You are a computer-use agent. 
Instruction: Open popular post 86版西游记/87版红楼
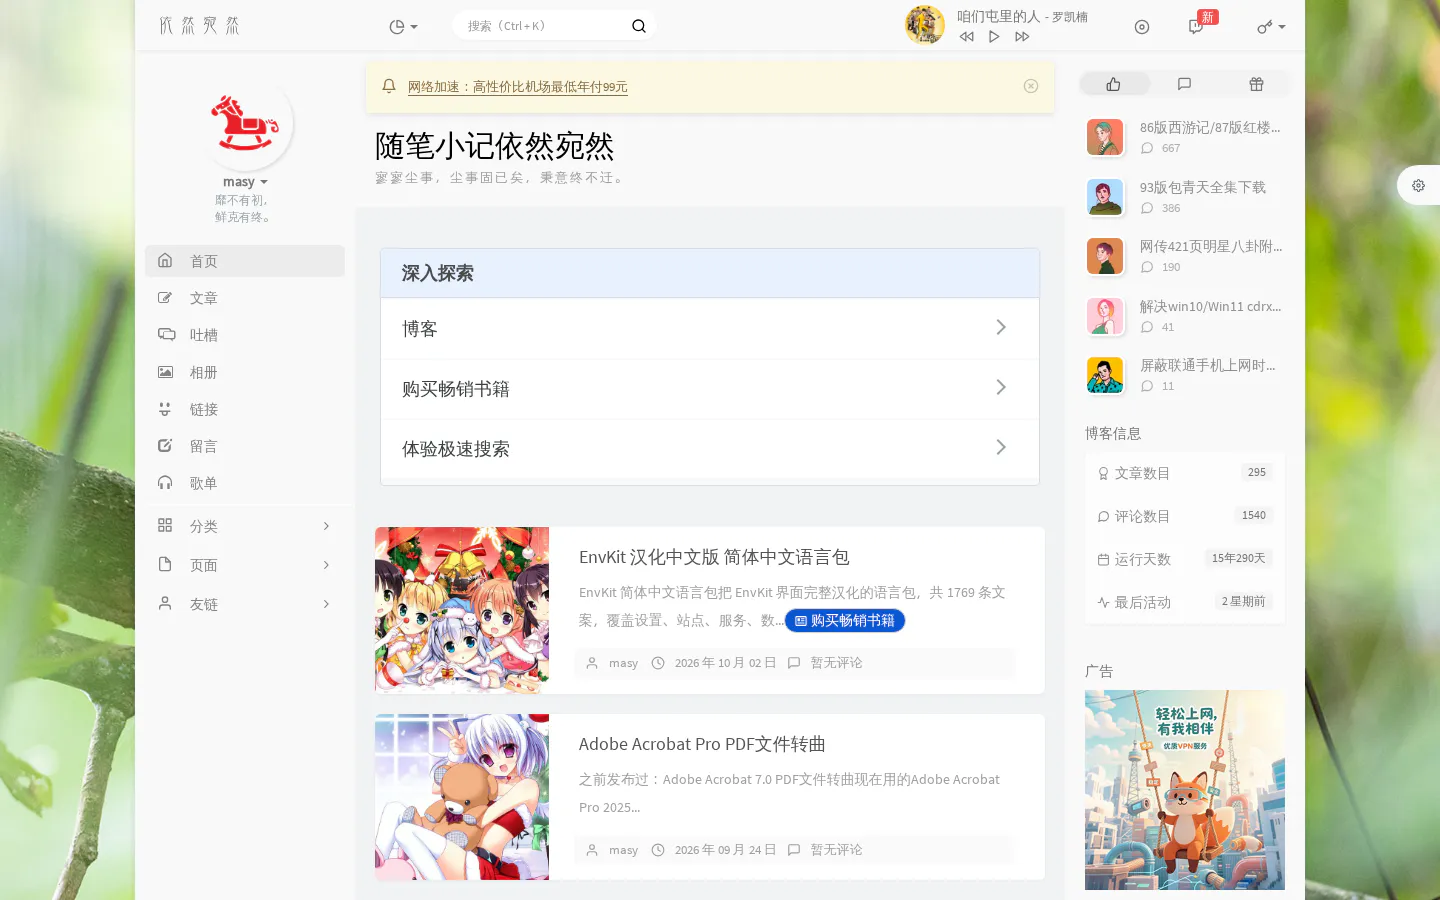pos(1210,127)
